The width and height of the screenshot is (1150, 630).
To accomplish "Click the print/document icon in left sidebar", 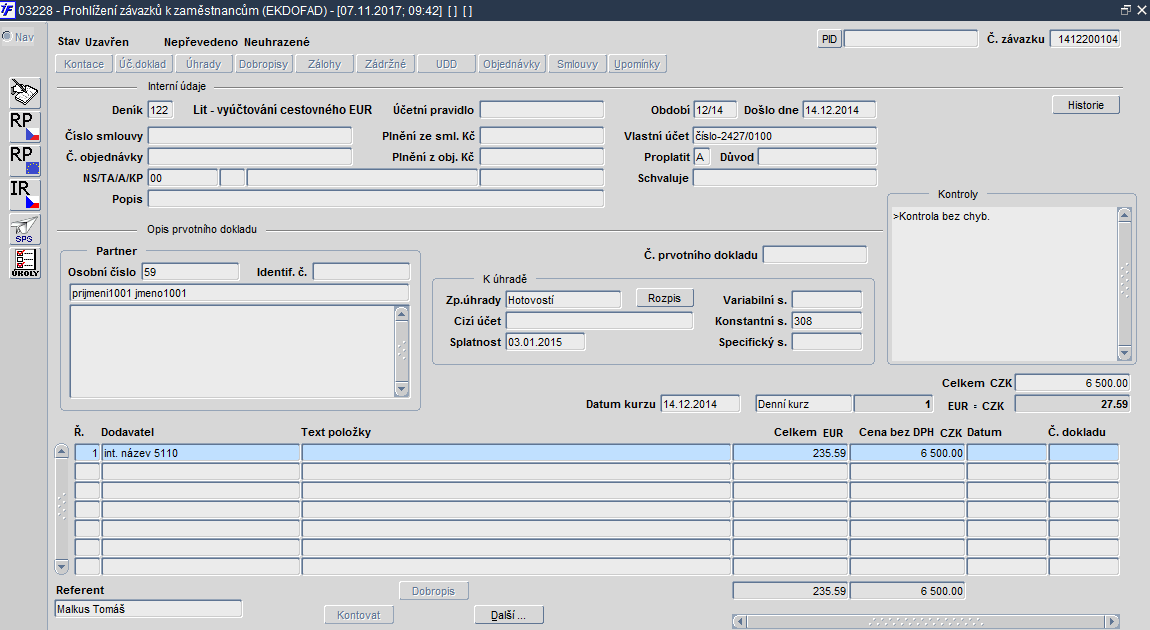I will [x=25, y=93].
